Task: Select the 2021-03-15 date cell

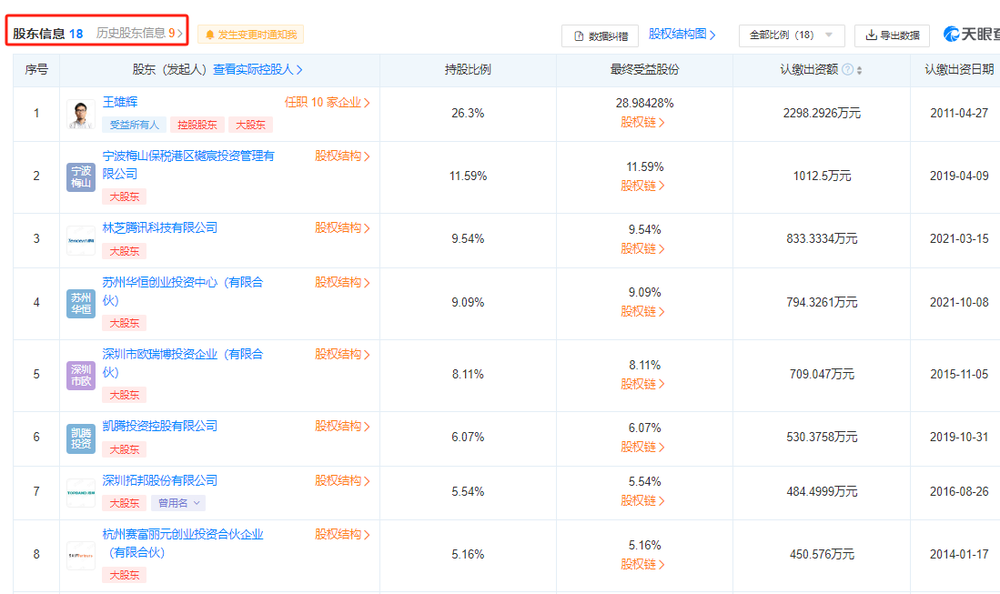Action: (959, 239)
